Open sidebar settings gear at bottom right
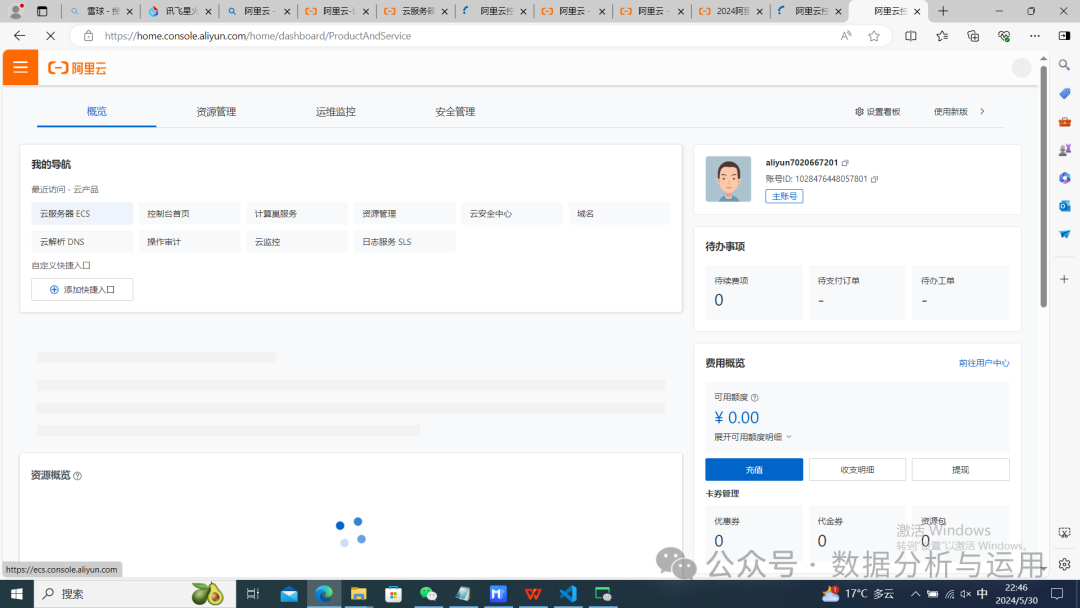 1064,564
